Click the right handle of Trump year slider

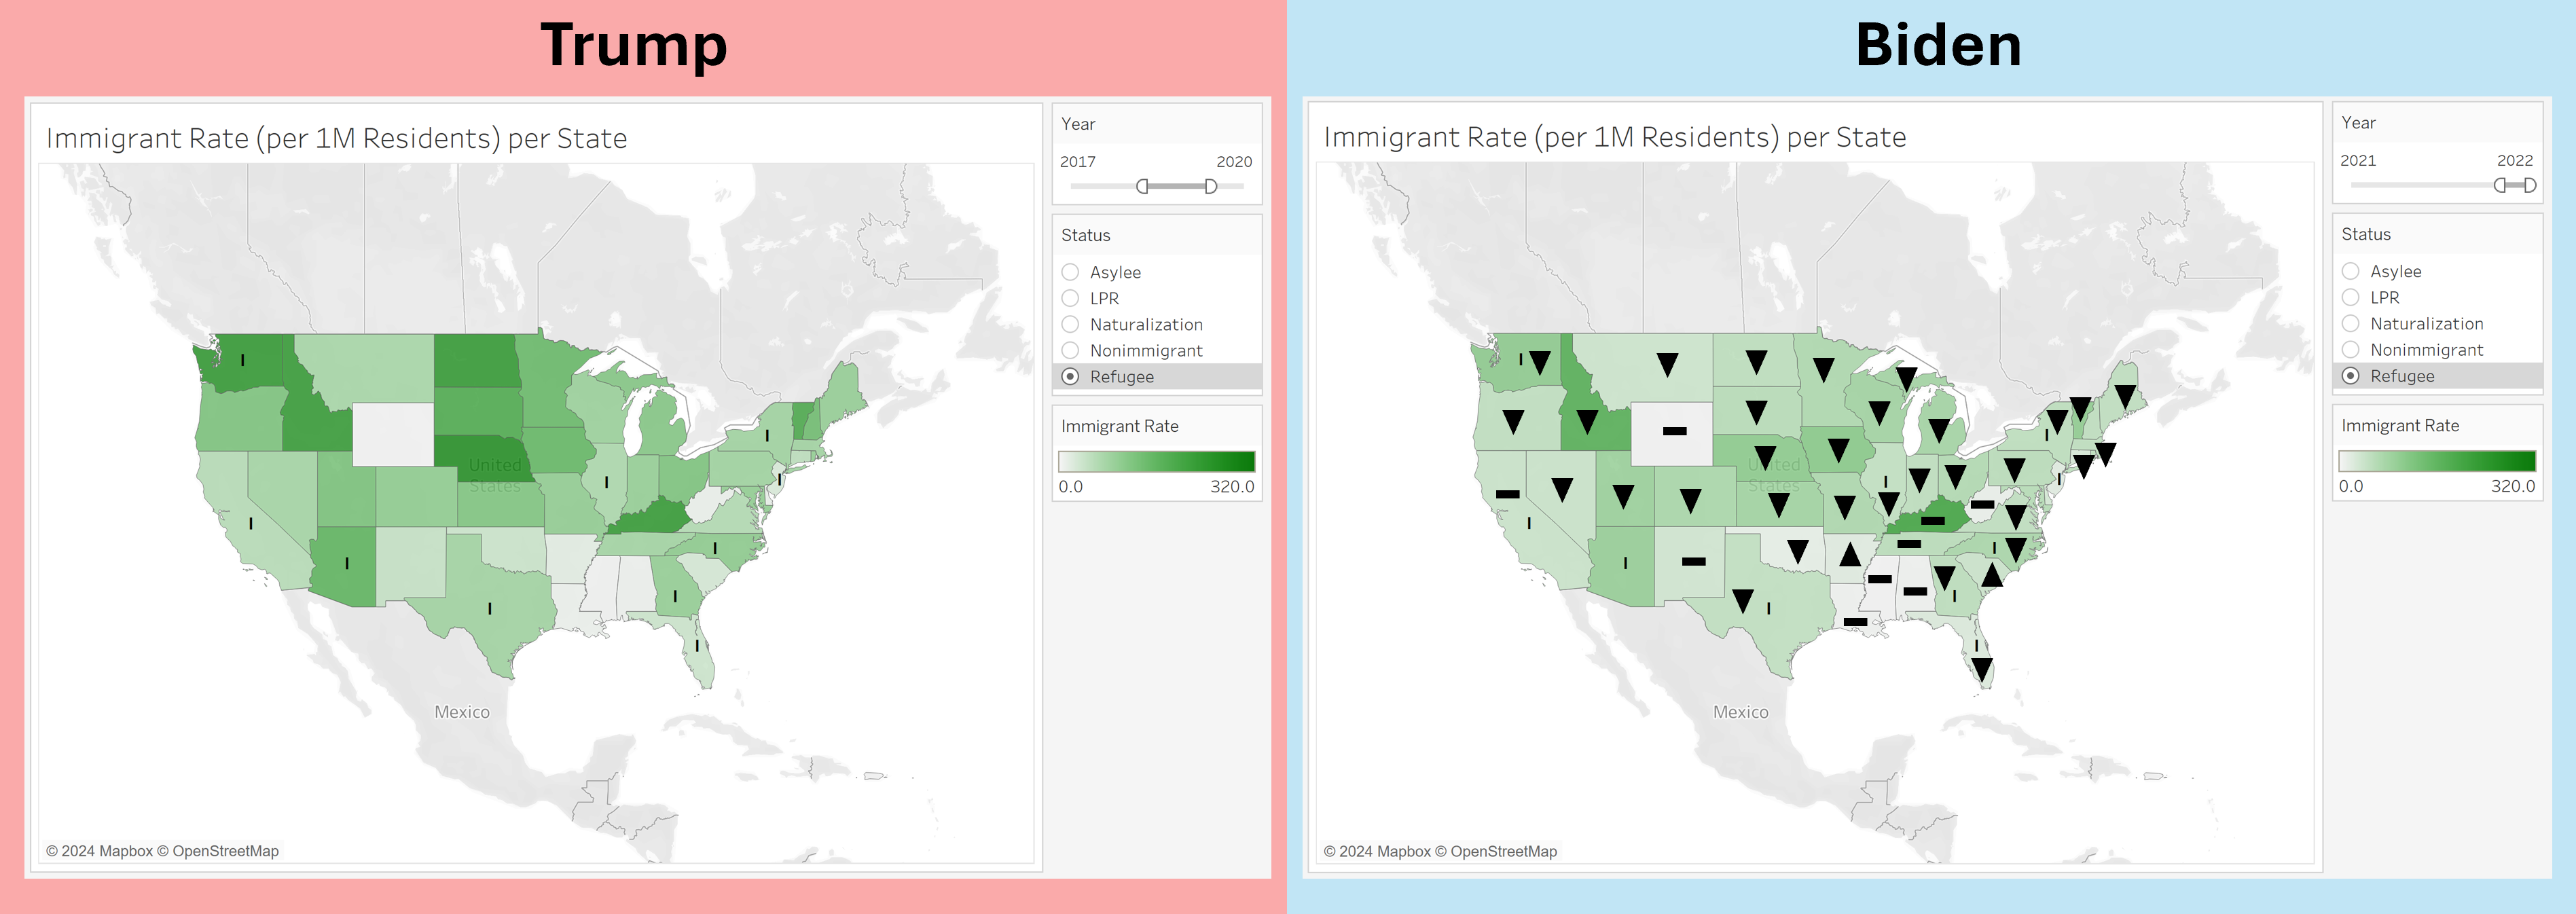click(x=1211, y=186)
